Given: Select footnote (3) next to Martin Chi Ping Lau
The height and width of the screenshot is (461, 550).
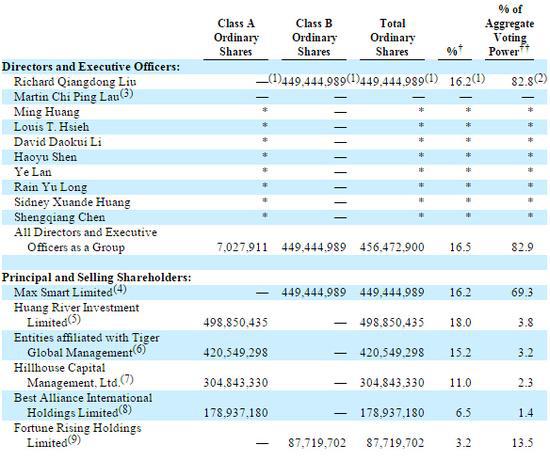Looking at the screenshot, I should [x=126, y=94].
